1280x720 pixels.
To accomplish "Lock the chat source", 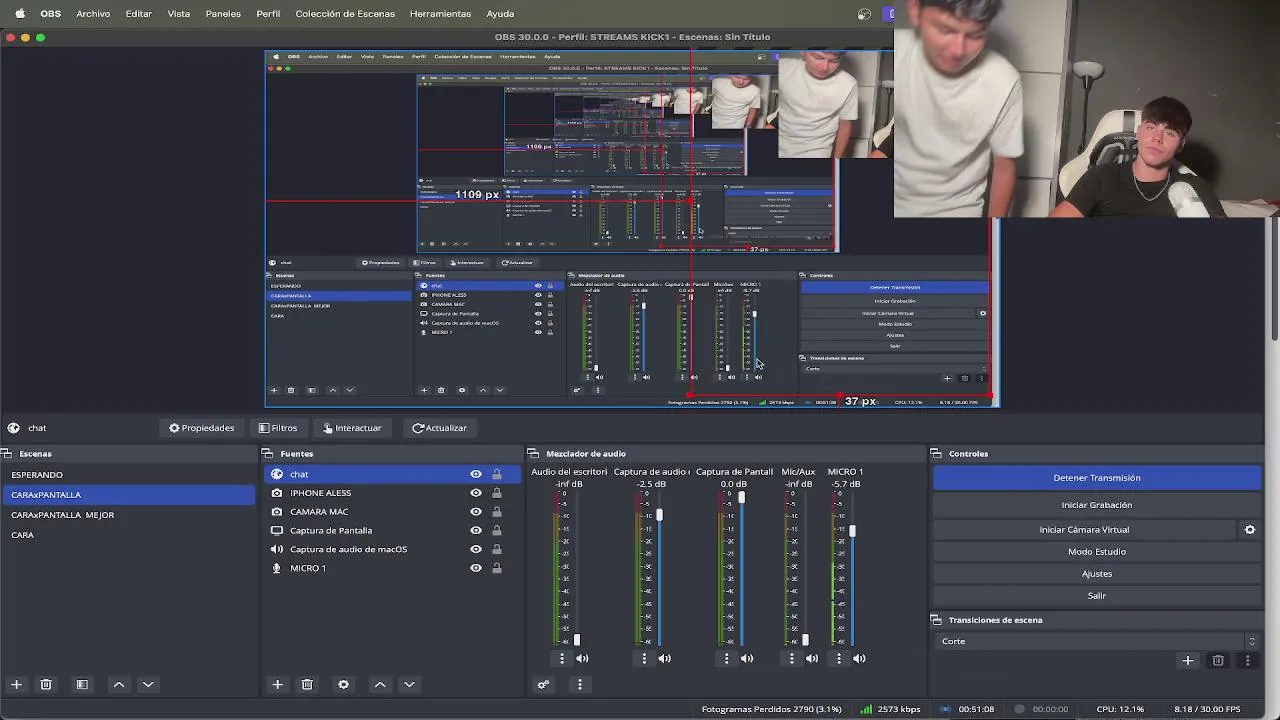I will pyautogui.click(x=496, y=474).
